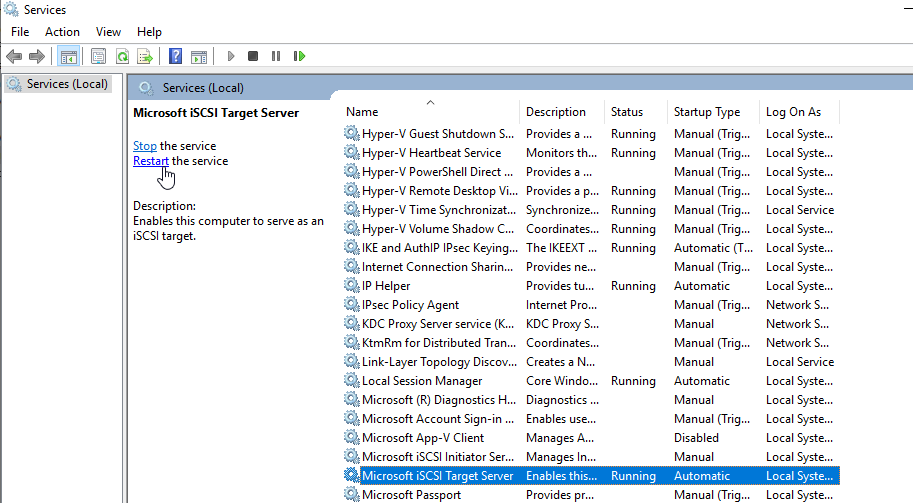Click Restart the service link
This screenshot has height=503, width=913.
pyautogui.click(x=151, y=161)
